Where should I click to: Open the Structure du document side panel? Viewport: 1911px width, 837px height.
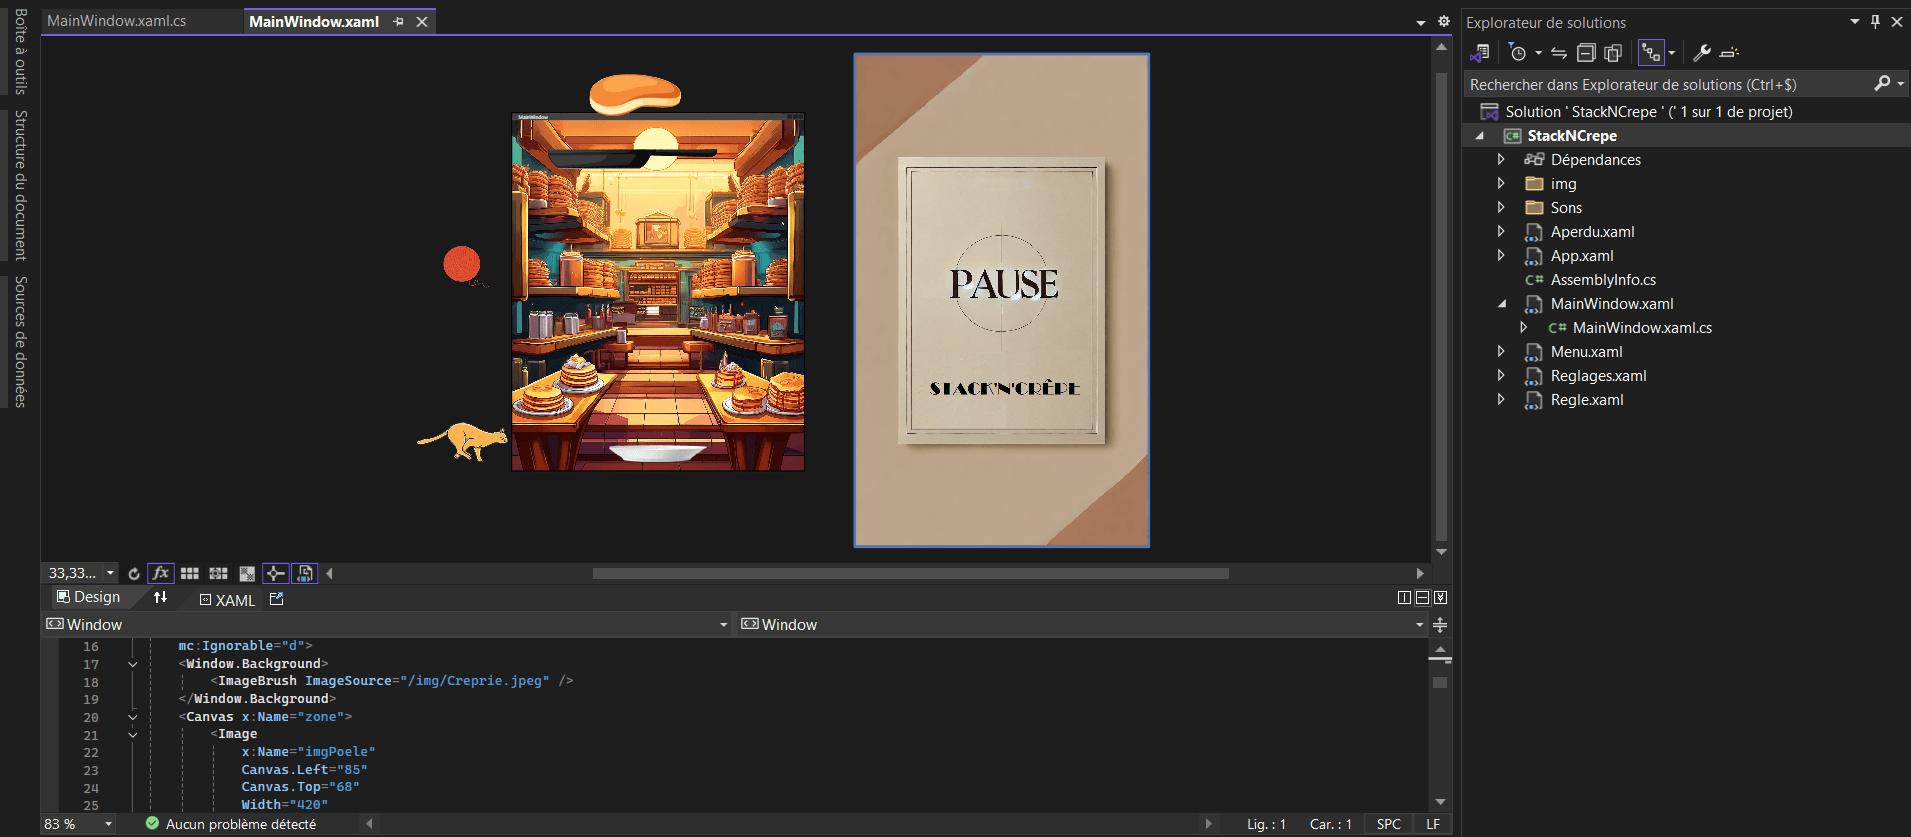[x=20, y=185]
